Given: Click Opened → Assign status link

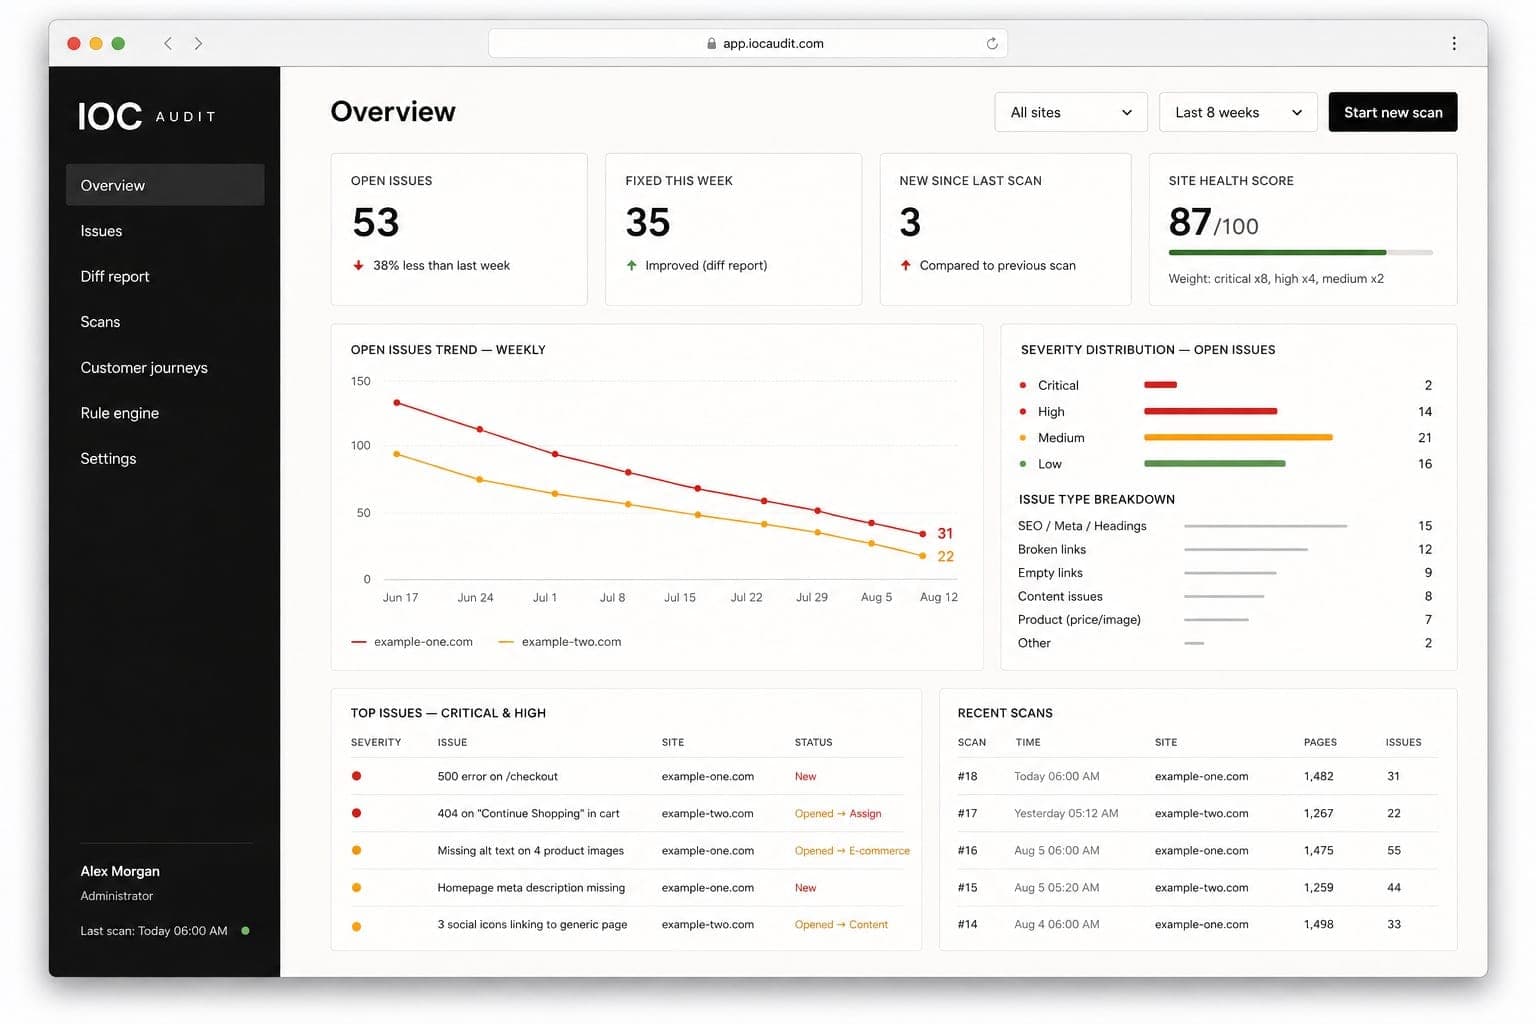Looking at the screenshot, I should pos(838,814).
